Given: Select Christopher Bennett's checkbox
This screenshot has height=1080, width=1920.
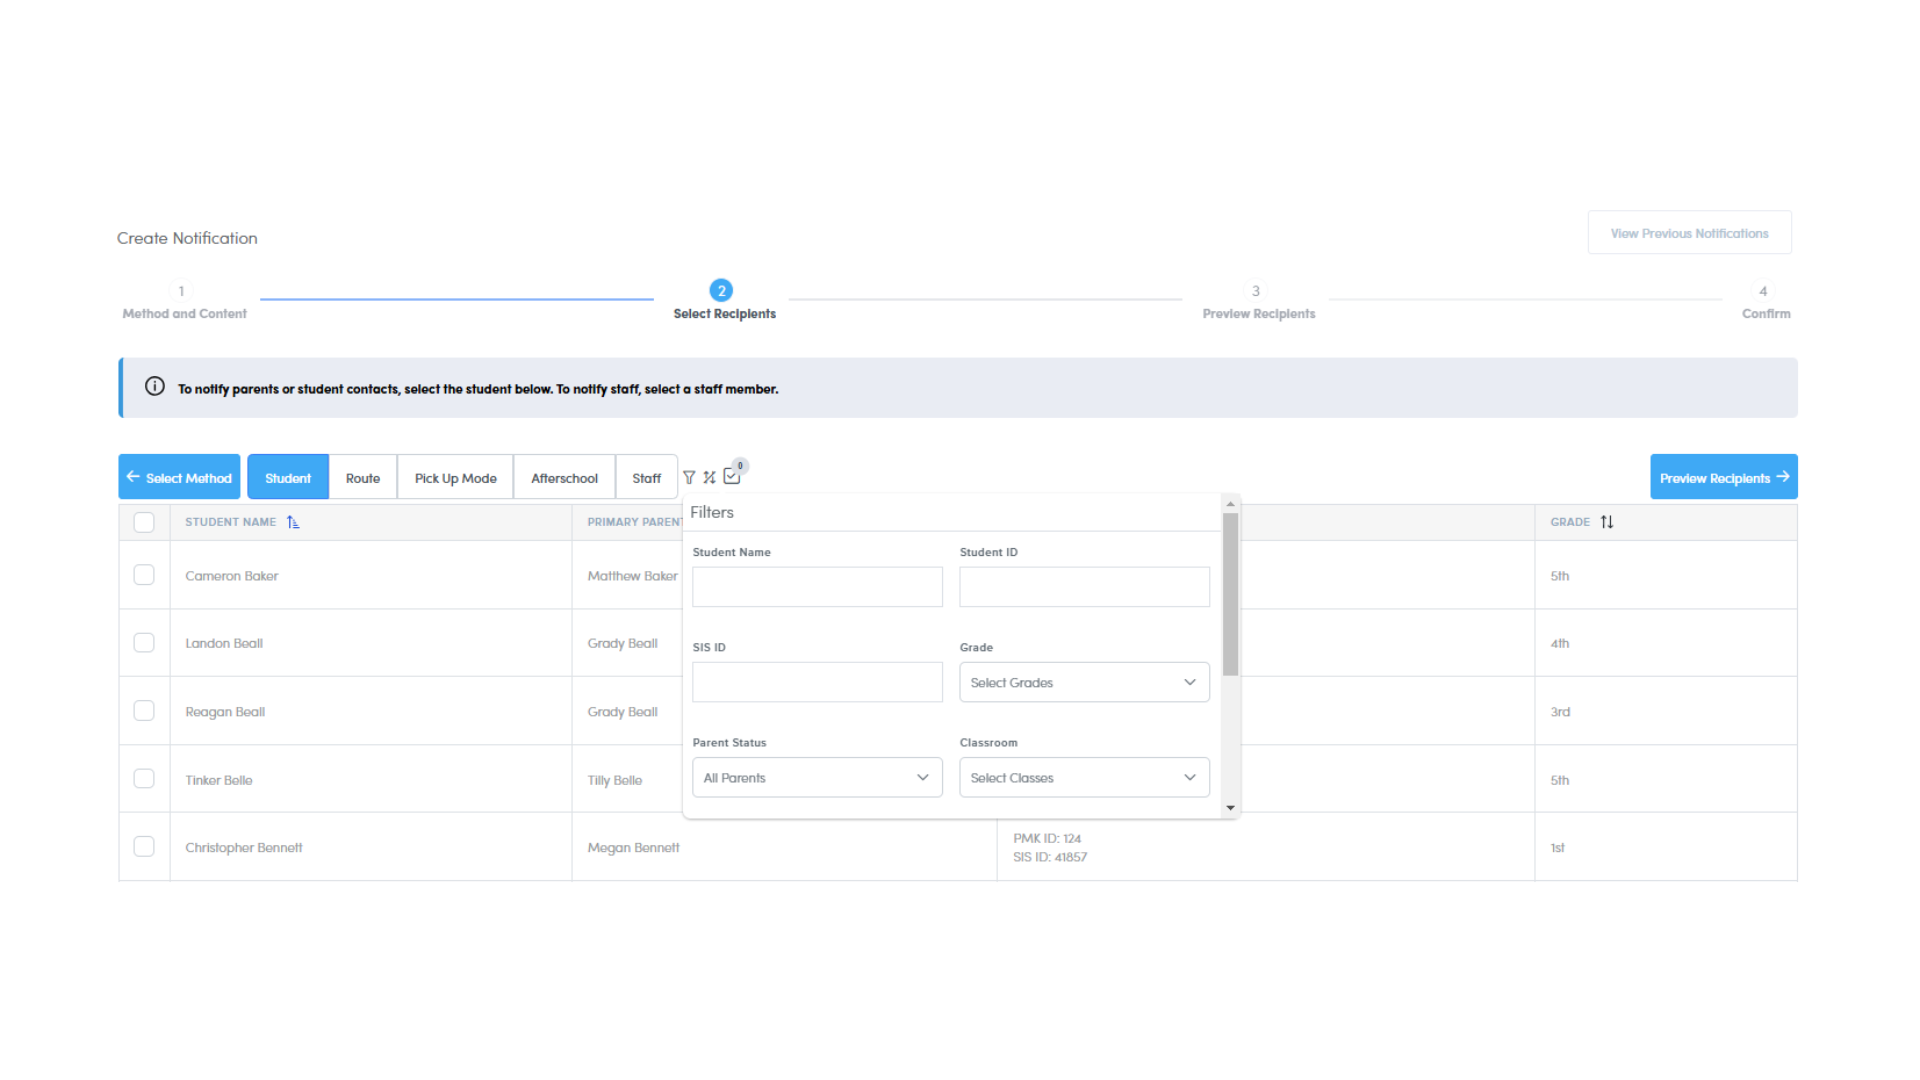Looking at the screenshot, I should [144, 847].
